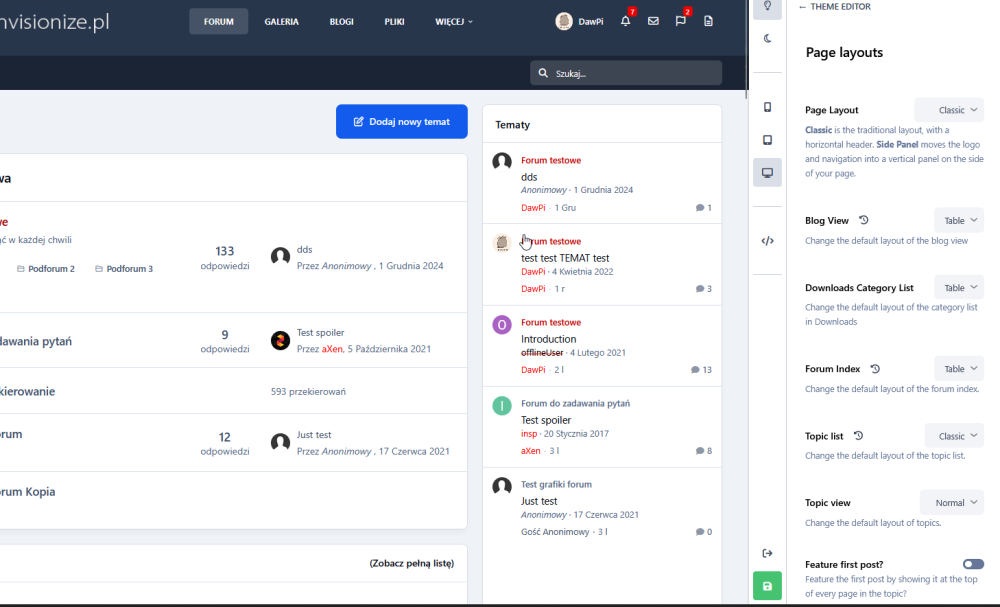Screen dimensions: 1000x607
Task: Open Topic view dropdown
Action: (952, 503)
